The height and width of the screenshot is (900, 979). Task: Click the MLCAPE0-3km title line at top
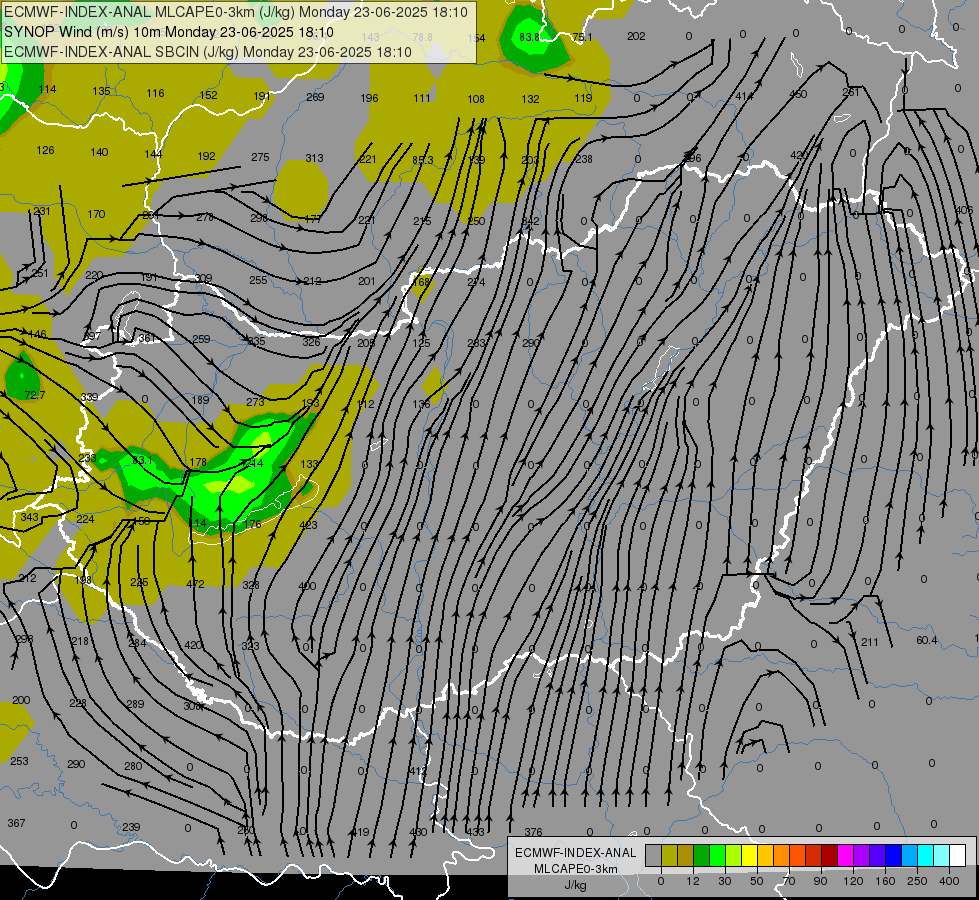236,12
